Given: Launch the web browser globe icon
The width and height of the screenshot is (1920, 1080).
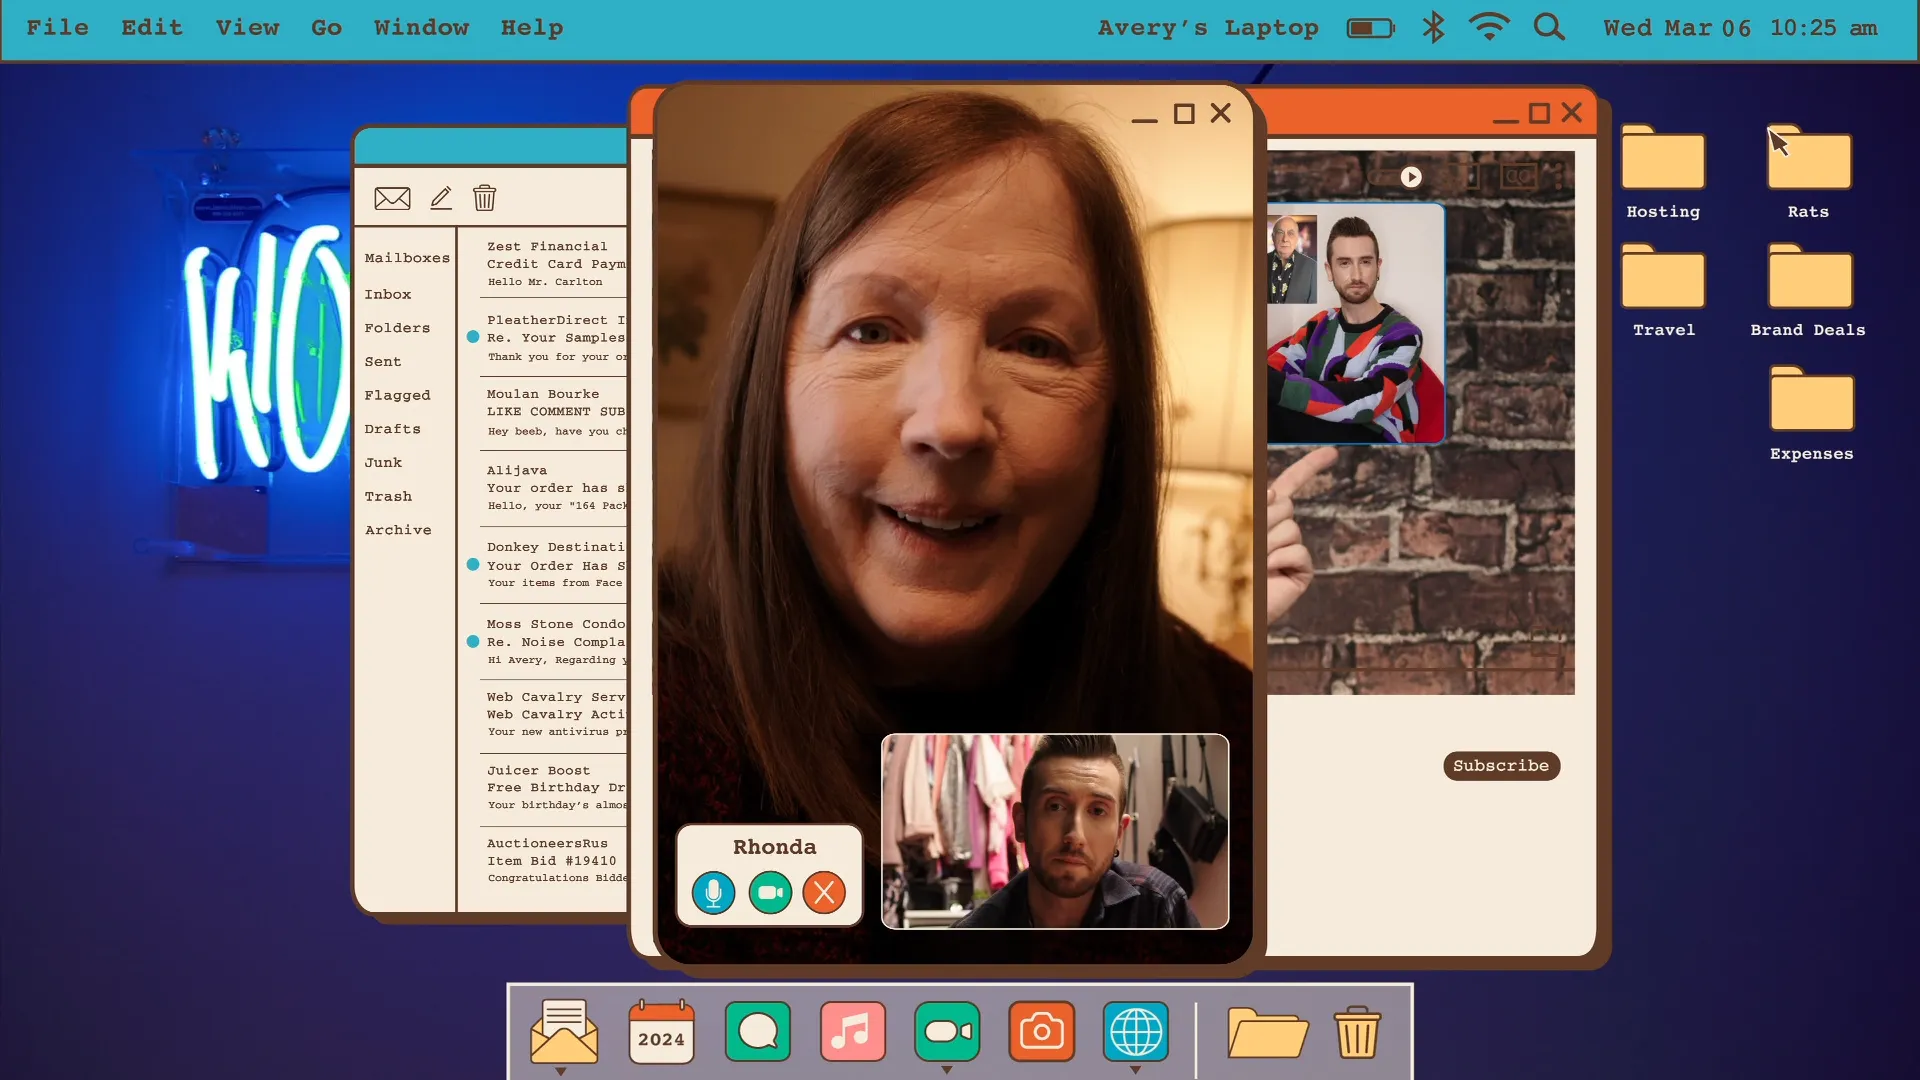Looking at the screenshot, I should [1135, 1031].
